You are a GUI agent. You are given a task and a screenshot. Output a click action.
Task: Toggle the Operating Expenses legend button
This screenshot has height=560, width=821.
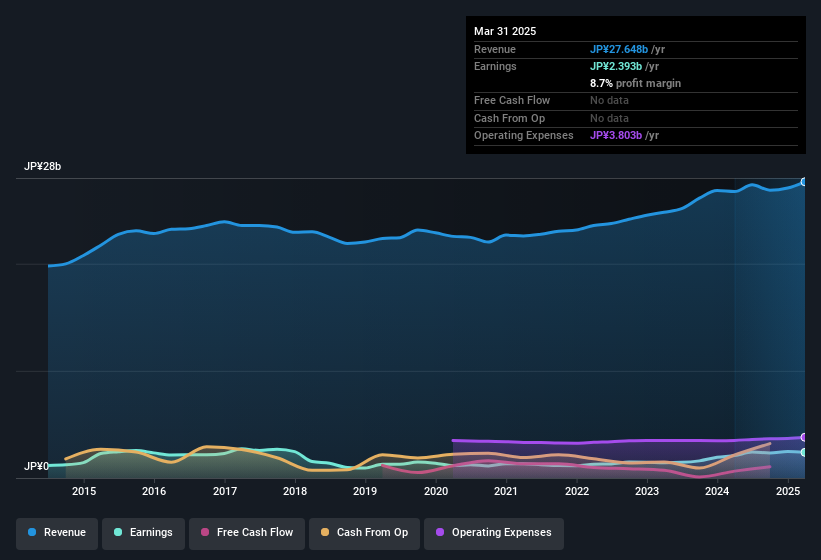494,533
